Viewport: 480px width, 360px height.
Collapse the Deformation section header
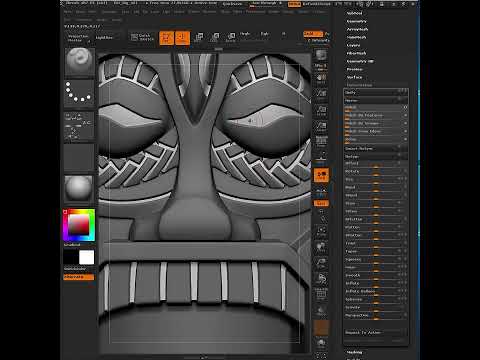(359, 85)
